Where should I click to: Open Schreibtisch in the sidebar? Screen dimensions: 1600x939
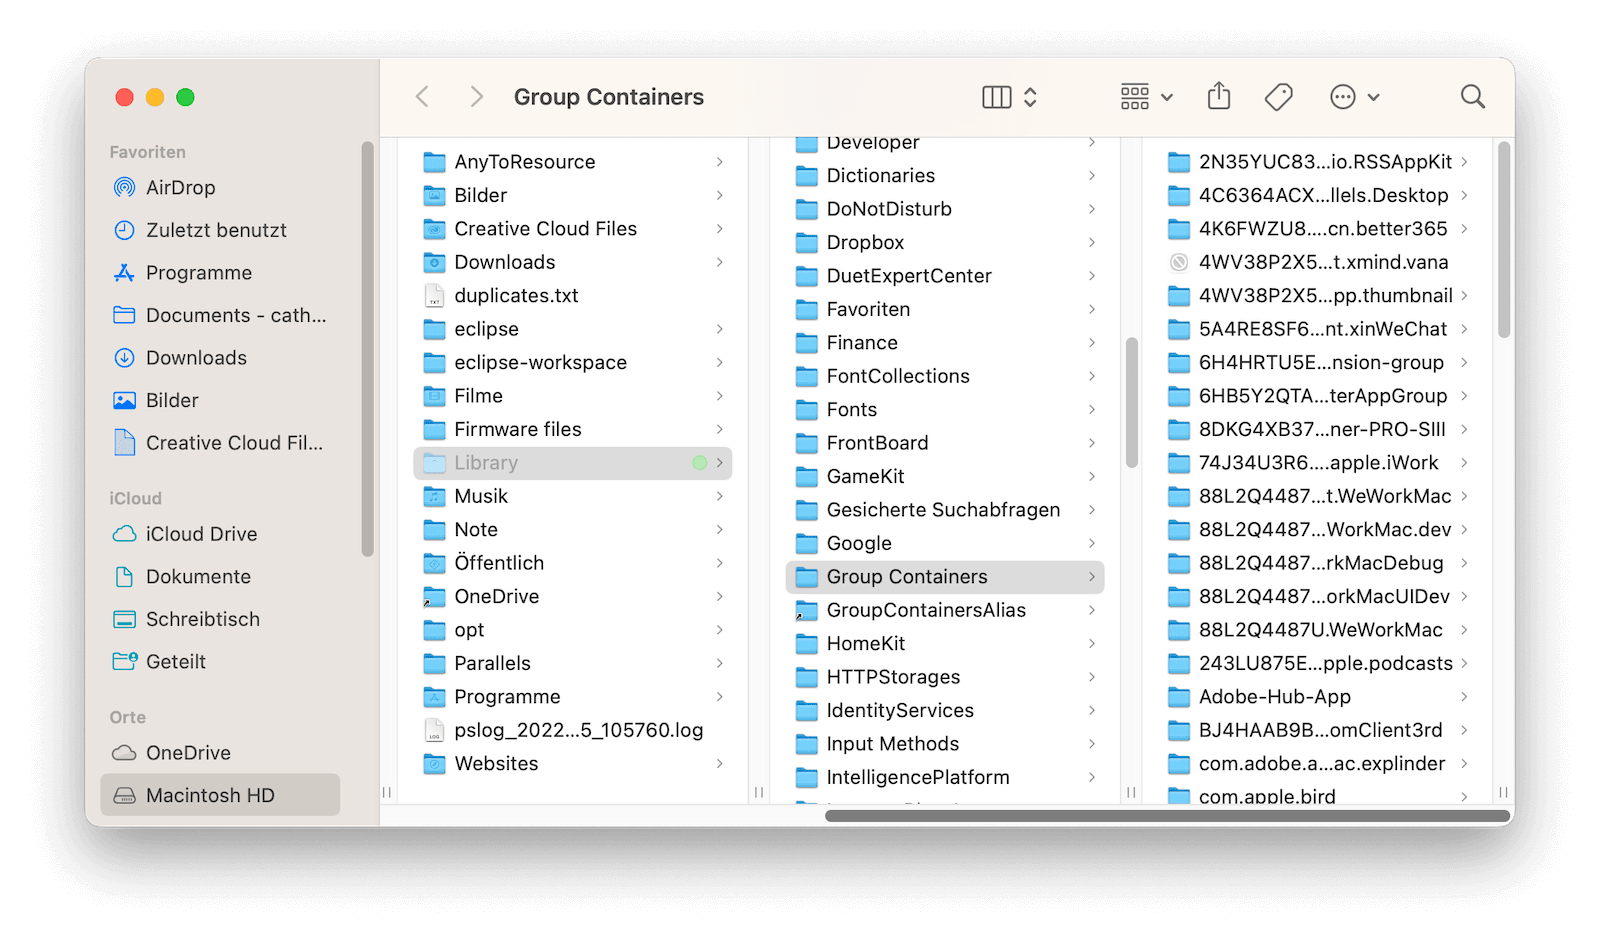click(220, 619)
